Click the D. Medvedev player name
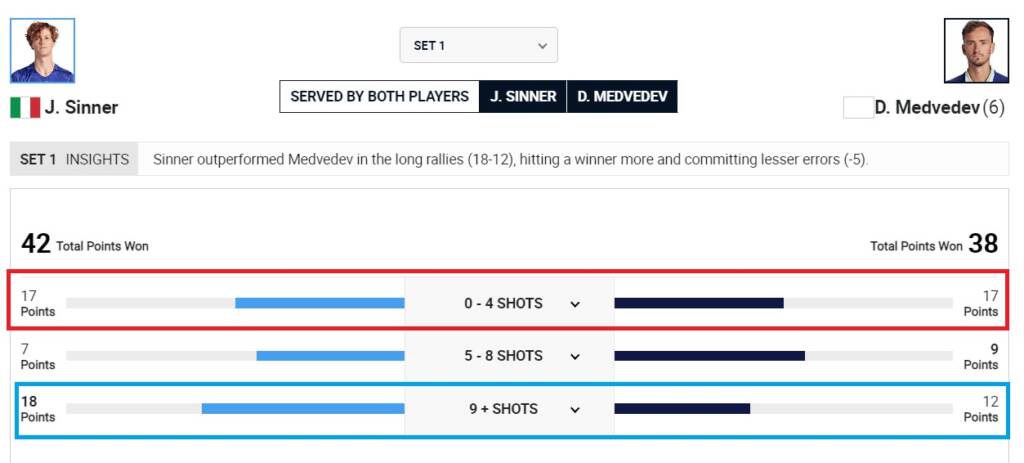 tap(927, 107)
